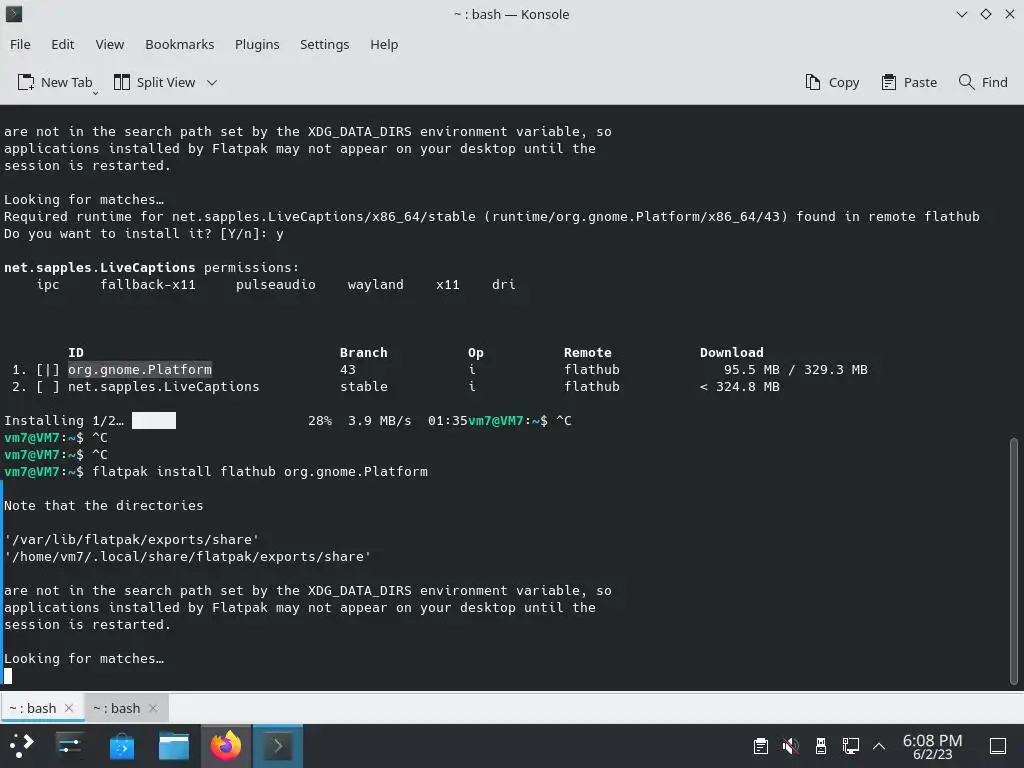Click the pulseaudio permission text

(276, 285)
